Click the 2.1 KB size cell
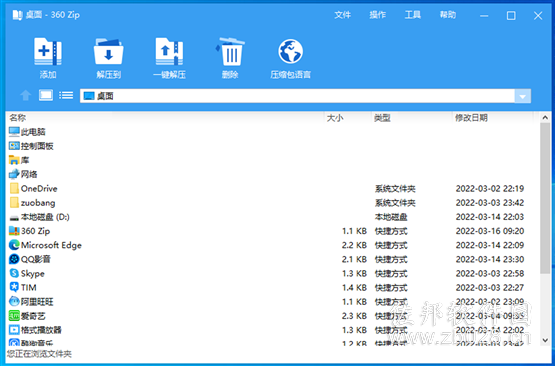 (354, 259)
